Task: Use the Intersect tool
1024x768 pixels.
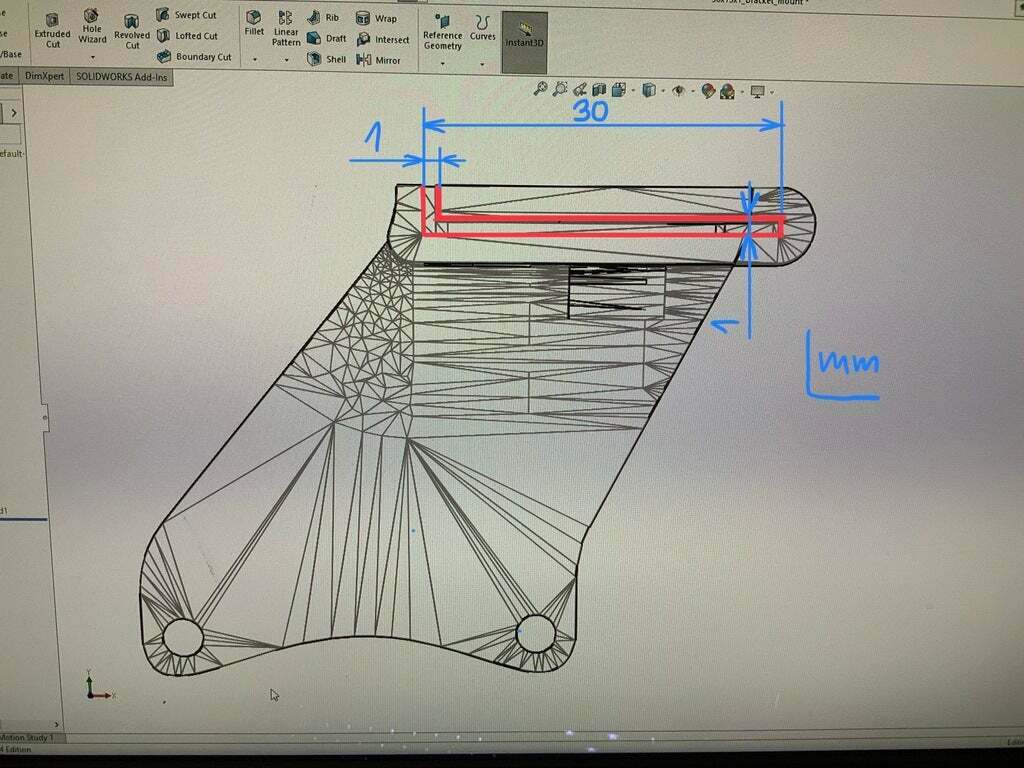Action: tap(383, 39)
